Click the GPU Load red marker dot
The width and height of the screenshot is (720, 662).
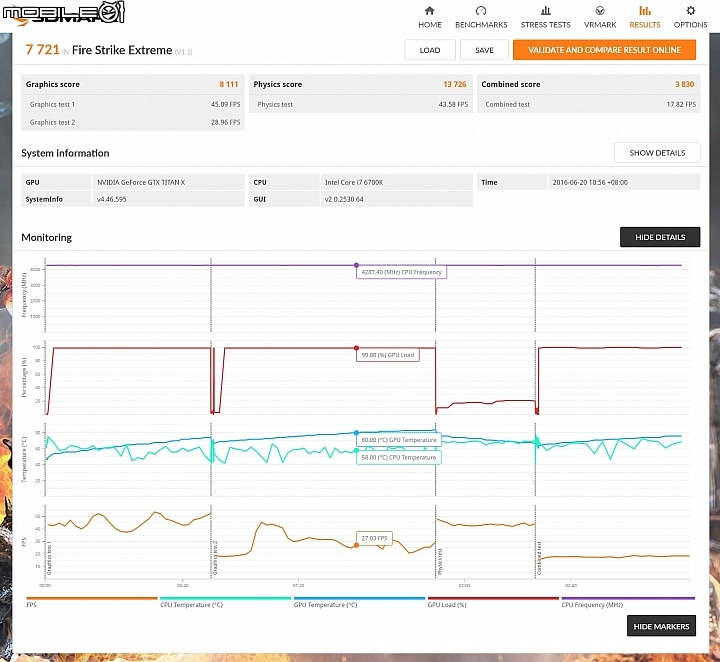pyautogui.click(x=356, y=348)
